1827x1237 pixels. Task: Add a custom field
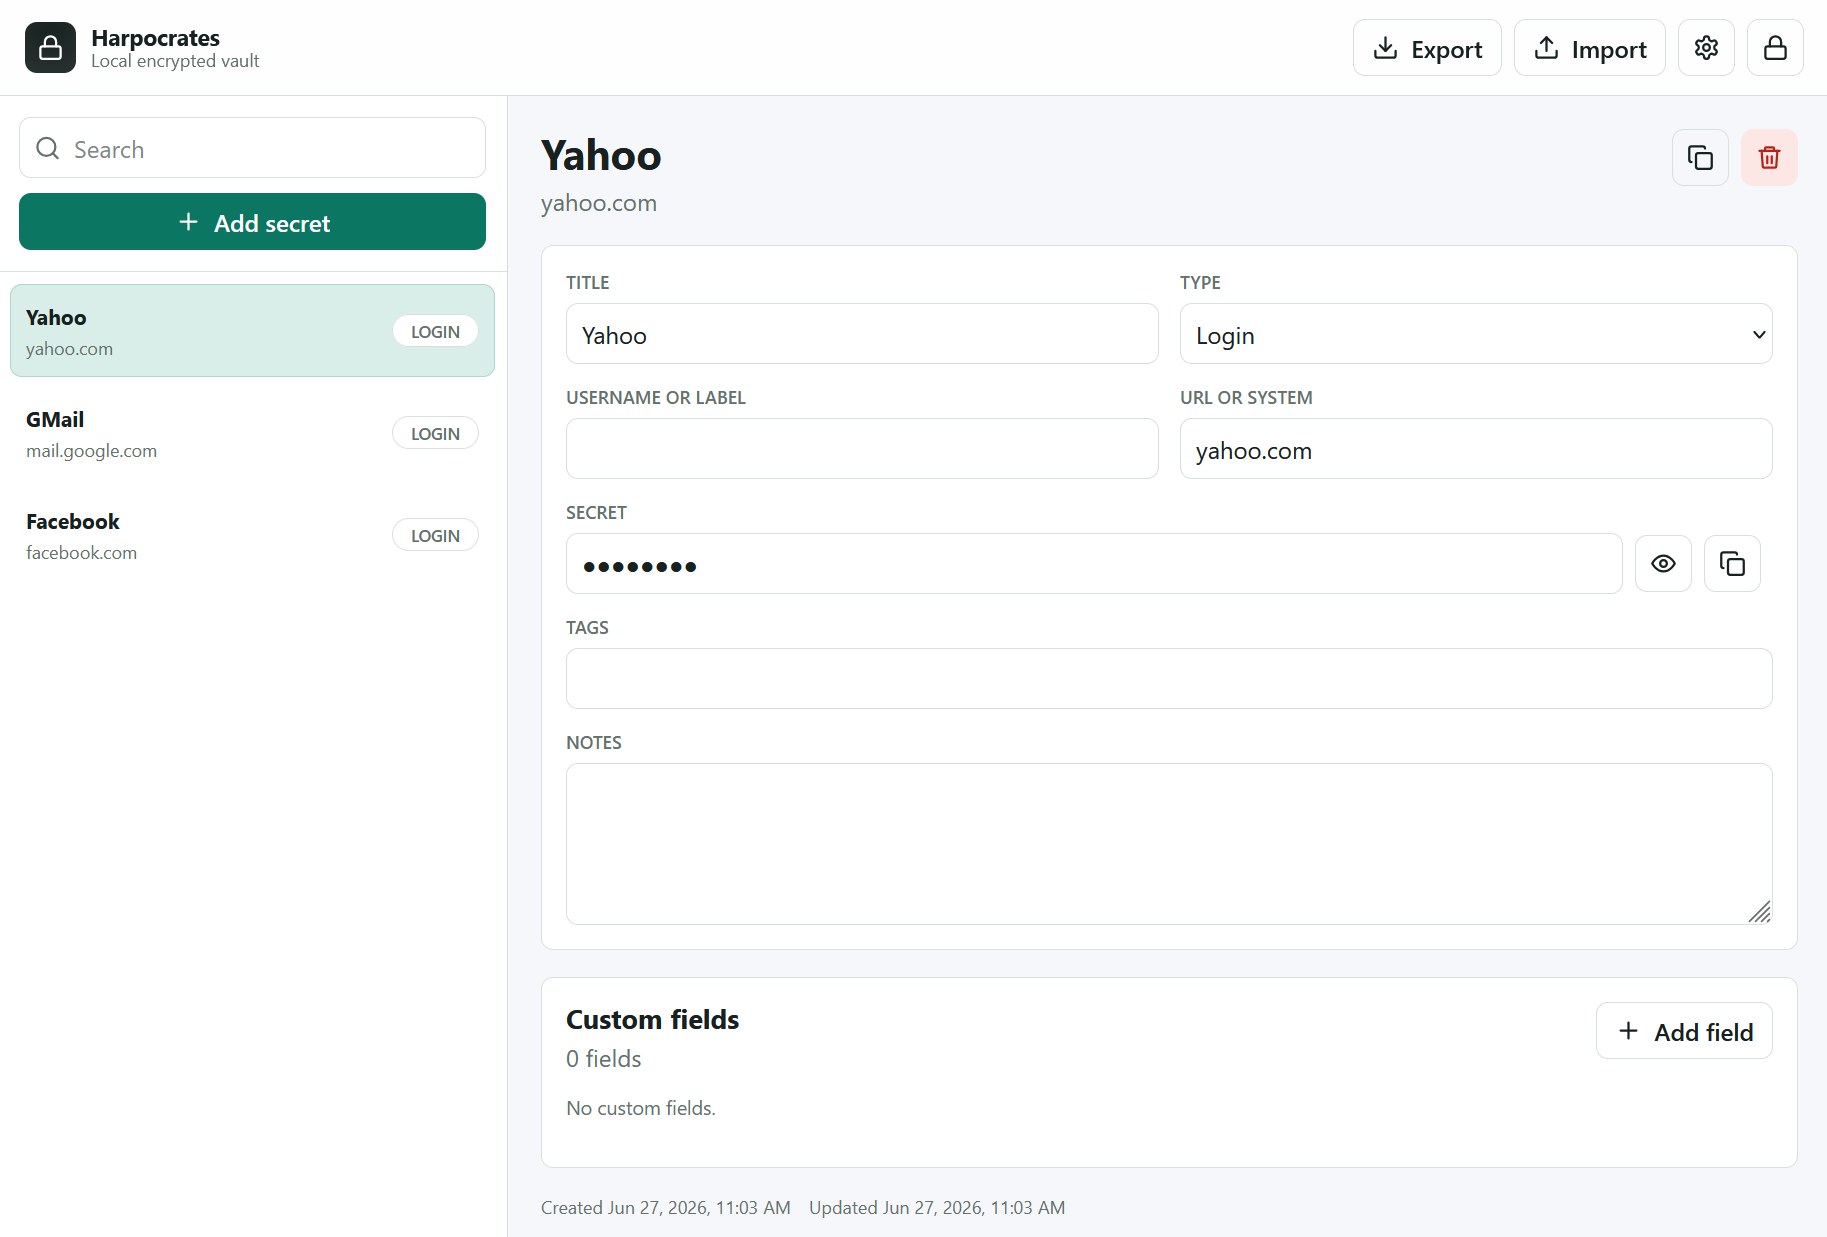pyautogui.click(x=1684, y=1031)
